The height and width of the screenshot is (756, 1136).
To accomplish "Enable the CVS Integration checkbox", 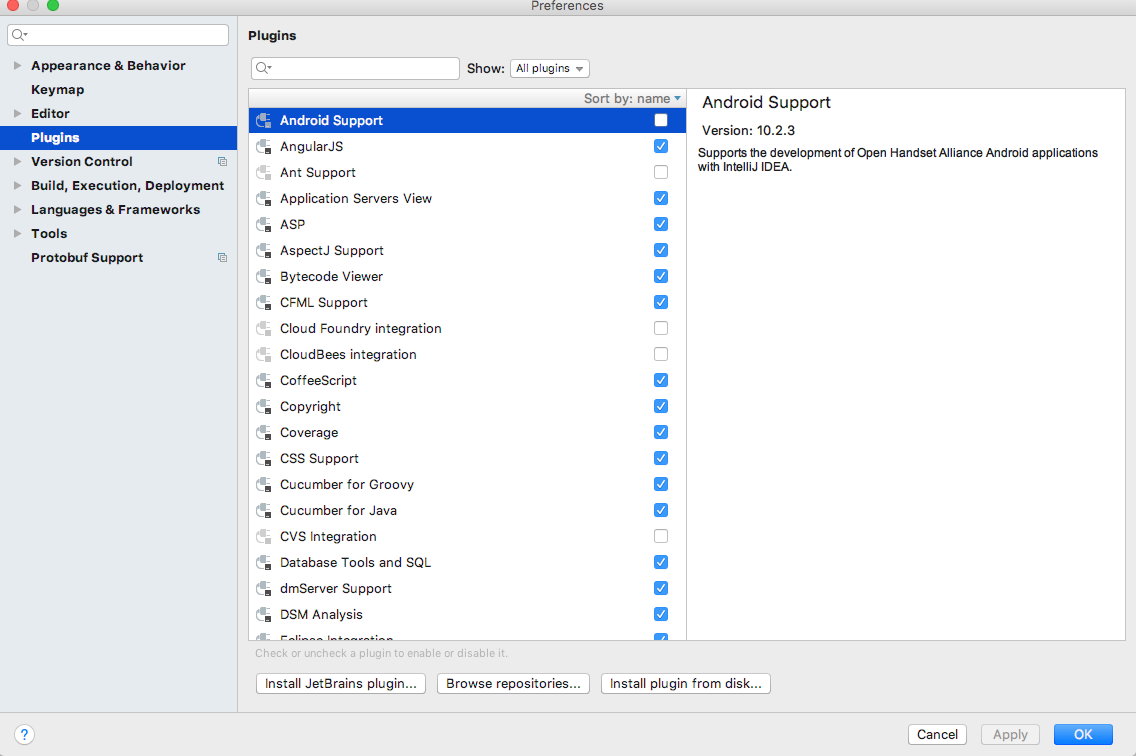I will 661,536.
